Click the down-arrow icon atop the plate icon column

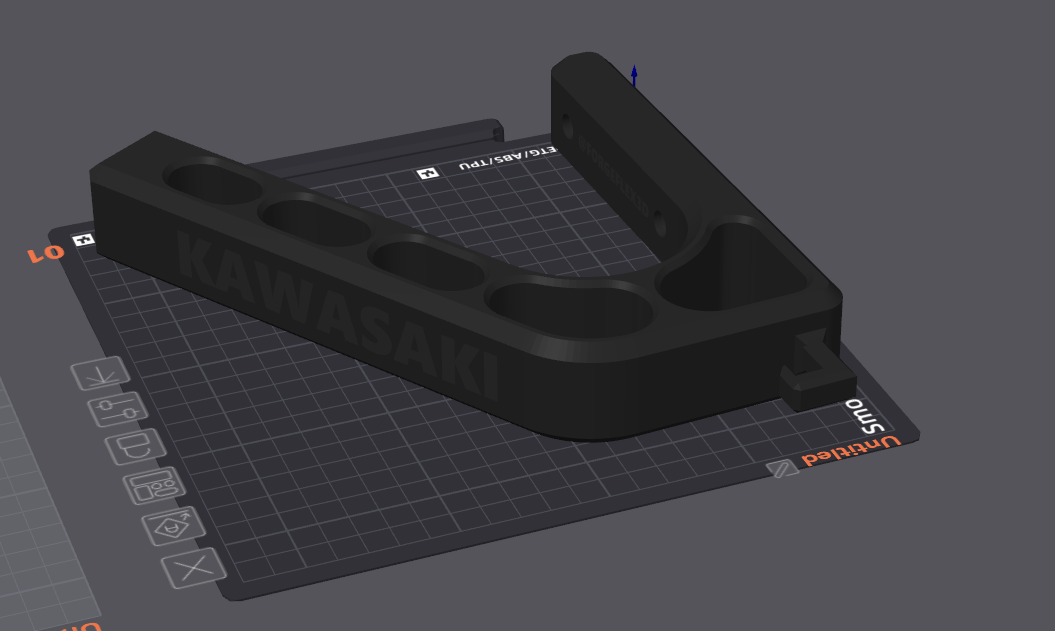[x=100, y=374]
